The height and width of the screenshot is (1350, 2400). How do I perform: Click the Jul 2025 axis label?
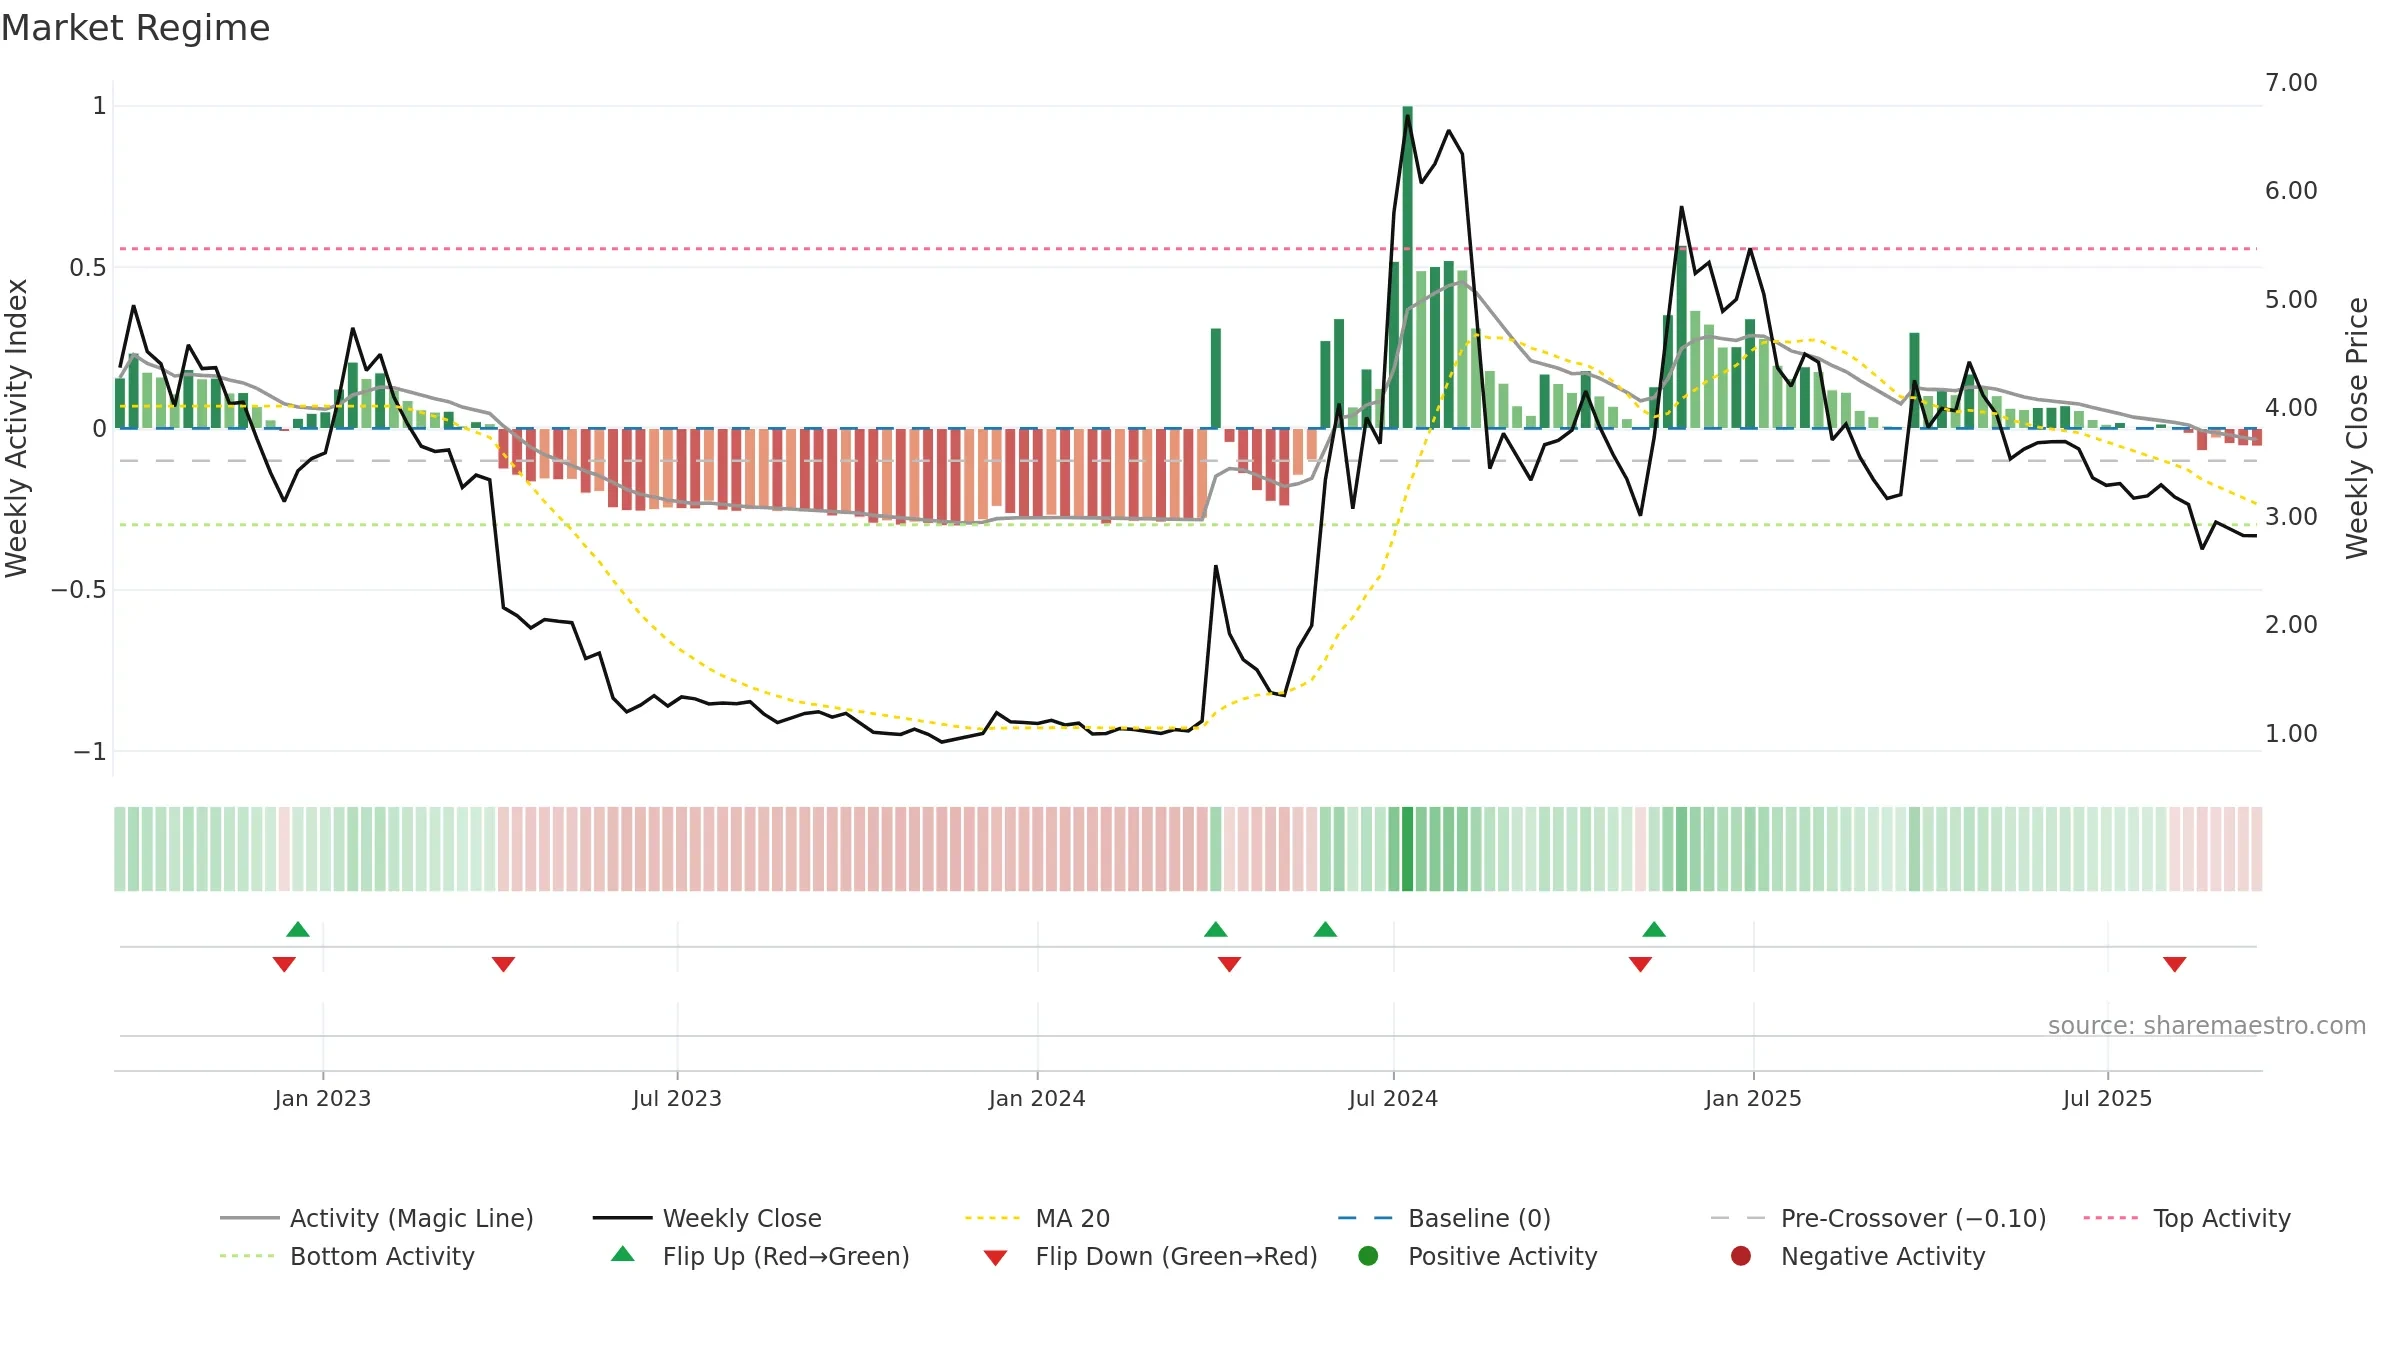pos(2107,1098)
